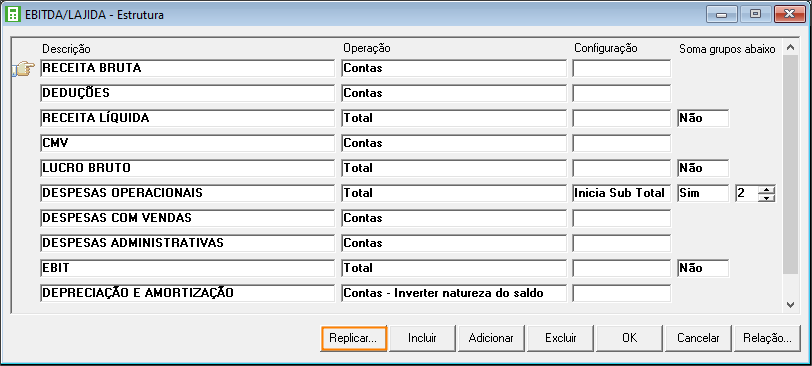Open Operação field of DESPESAS OPERACIONAIS row
Viewport: 812px width, 366px height.
click(454, 193)
